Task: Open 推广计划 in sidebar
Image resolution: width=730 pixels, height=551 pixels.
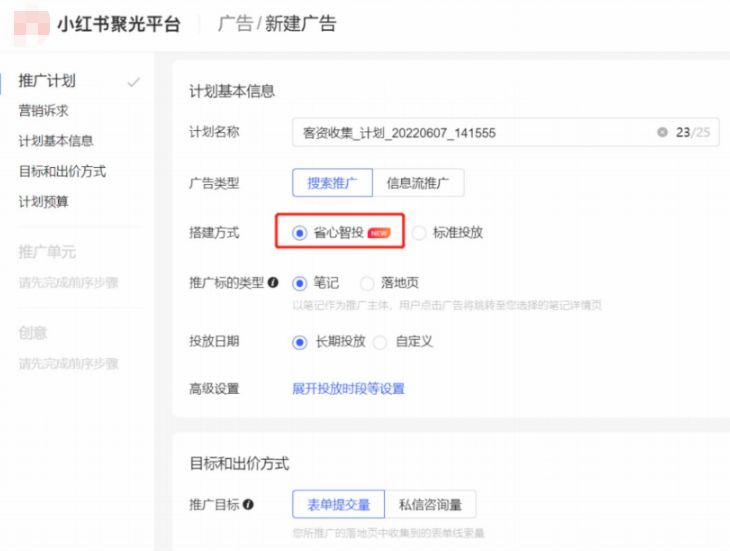Action: coord(47,81)
